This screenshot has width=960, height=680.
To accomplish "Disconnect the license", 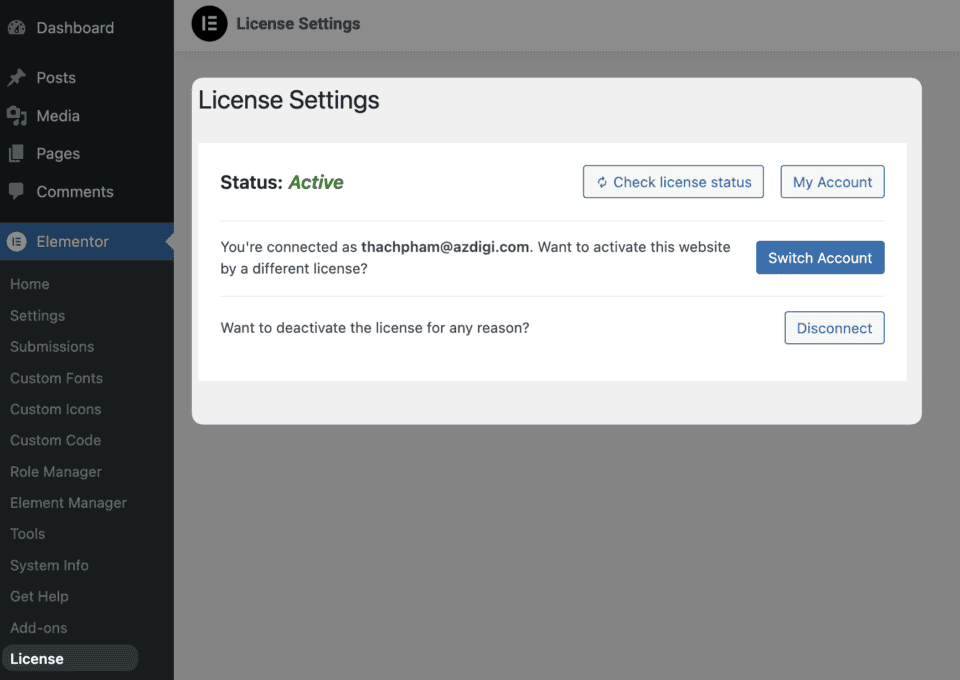I will [834, 328].
